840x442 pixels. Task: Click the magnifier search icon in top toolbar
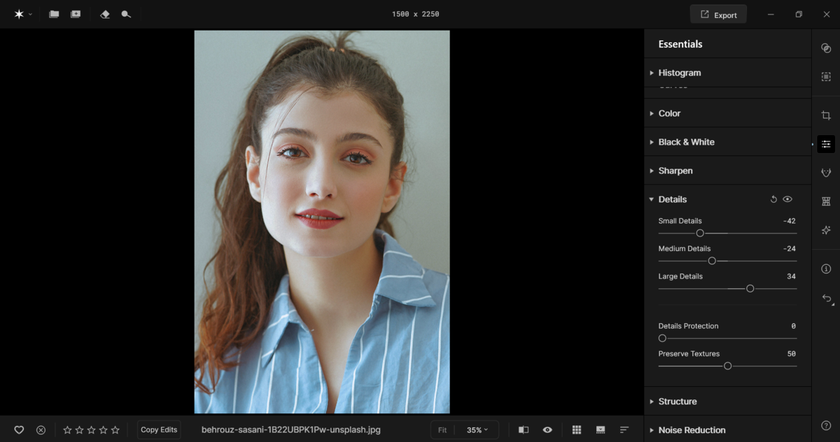tap(126, 15)
